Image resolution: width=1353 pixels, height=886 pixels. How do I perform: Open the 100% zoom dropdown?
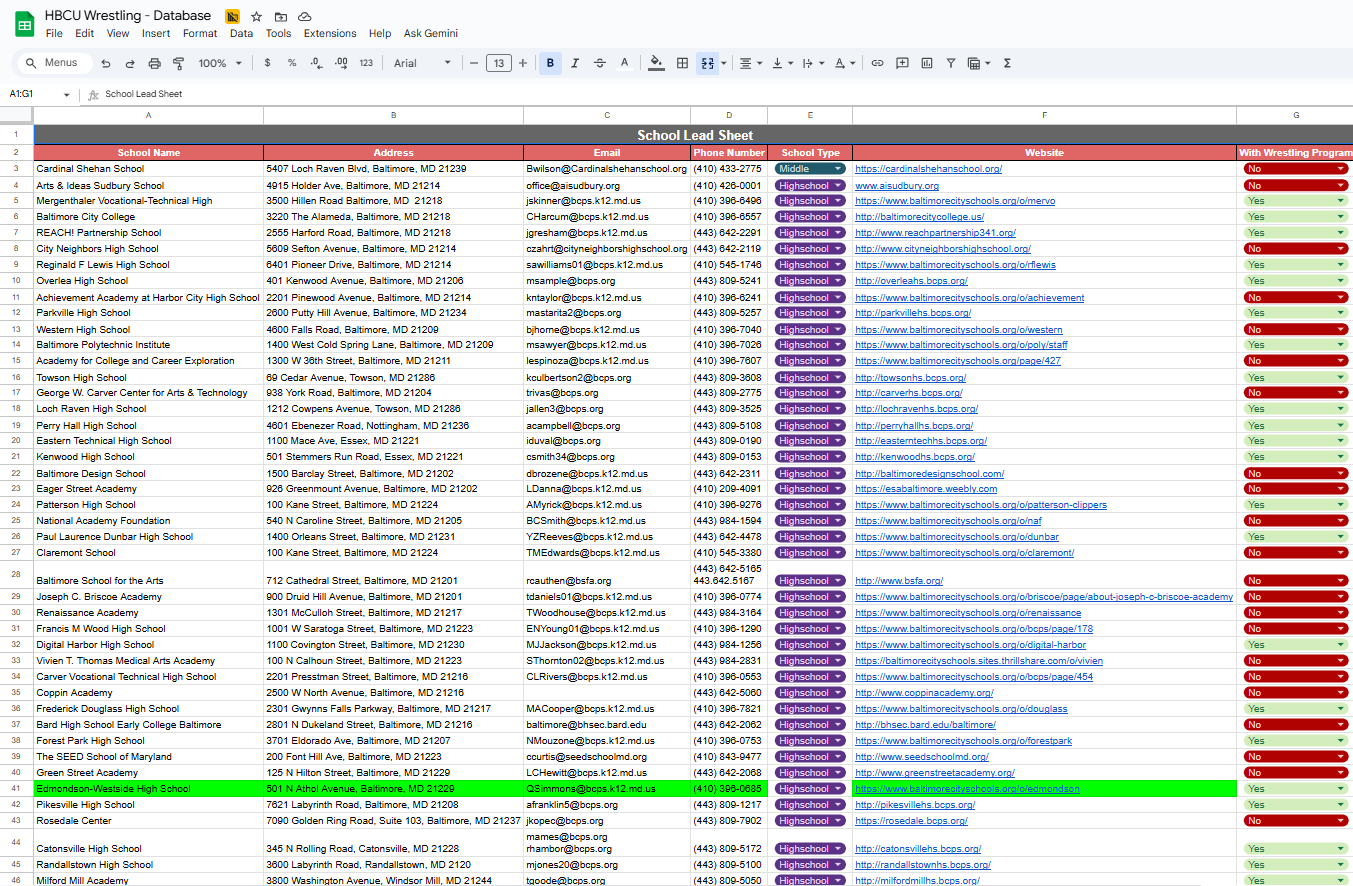pos(220,63)
